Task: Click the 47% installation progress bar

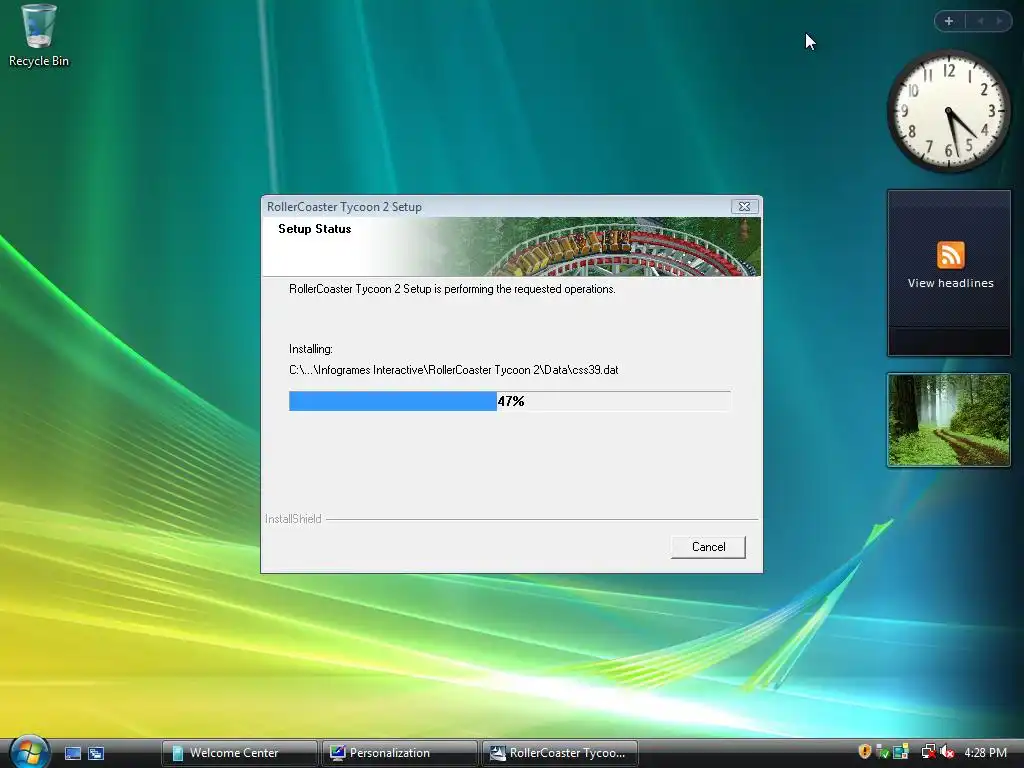Action: (x=509, y=401)
